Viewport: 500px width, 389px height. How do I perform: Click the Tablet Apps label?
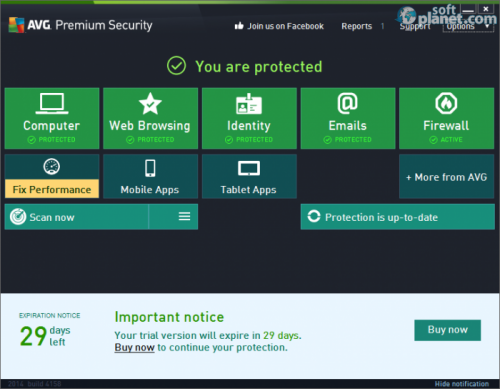point(248,190)
